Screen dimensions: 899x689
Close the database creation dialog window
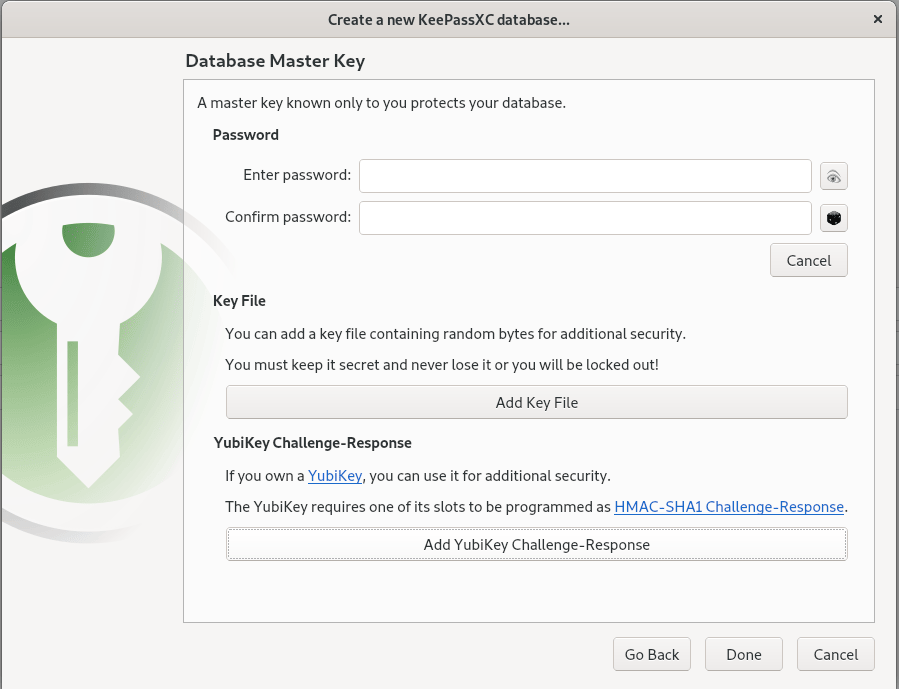(877, 19)
